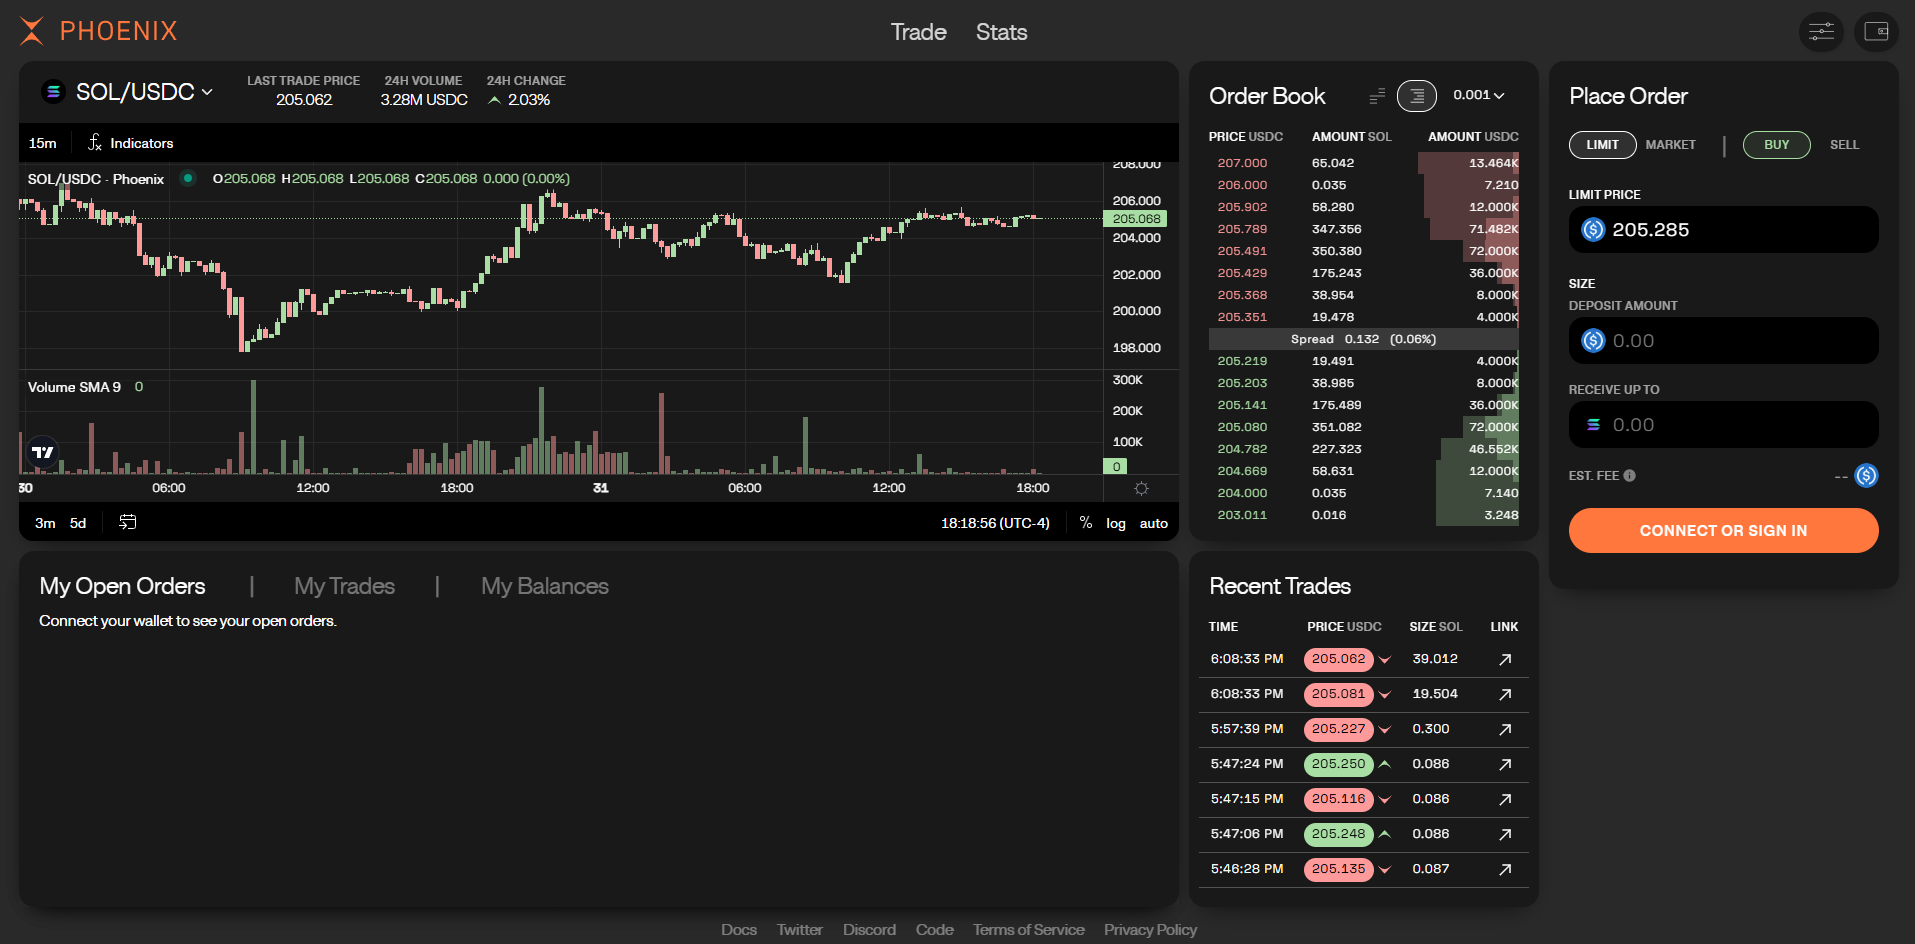Click the TradingView logo on the chart
Image resolution: width=1915 pixels, height=944 pixels.
(x=43, y=453)
